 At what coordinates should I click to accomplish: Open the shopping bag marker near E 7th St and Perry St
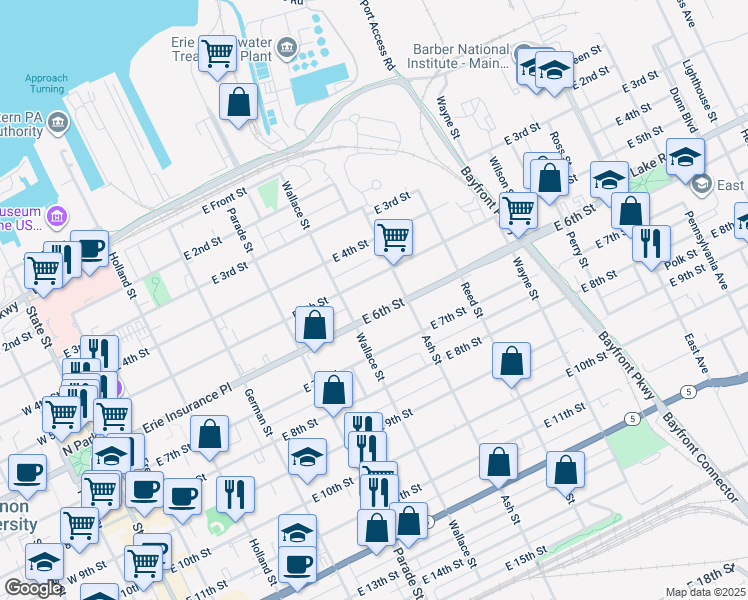[630, 211]
